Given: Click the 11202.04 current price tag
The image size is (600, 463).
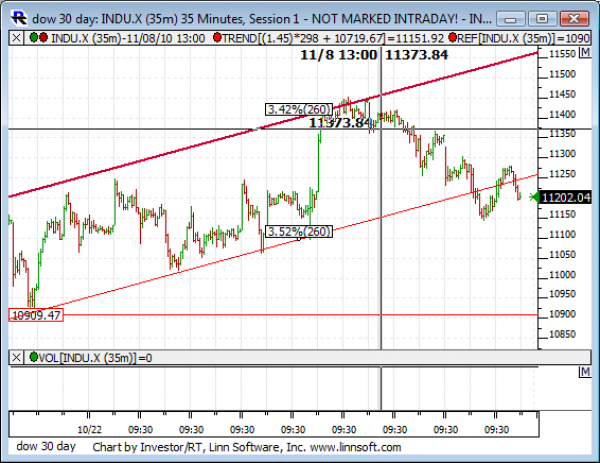Looking at the screenshot, I should (x=566, y=197).
